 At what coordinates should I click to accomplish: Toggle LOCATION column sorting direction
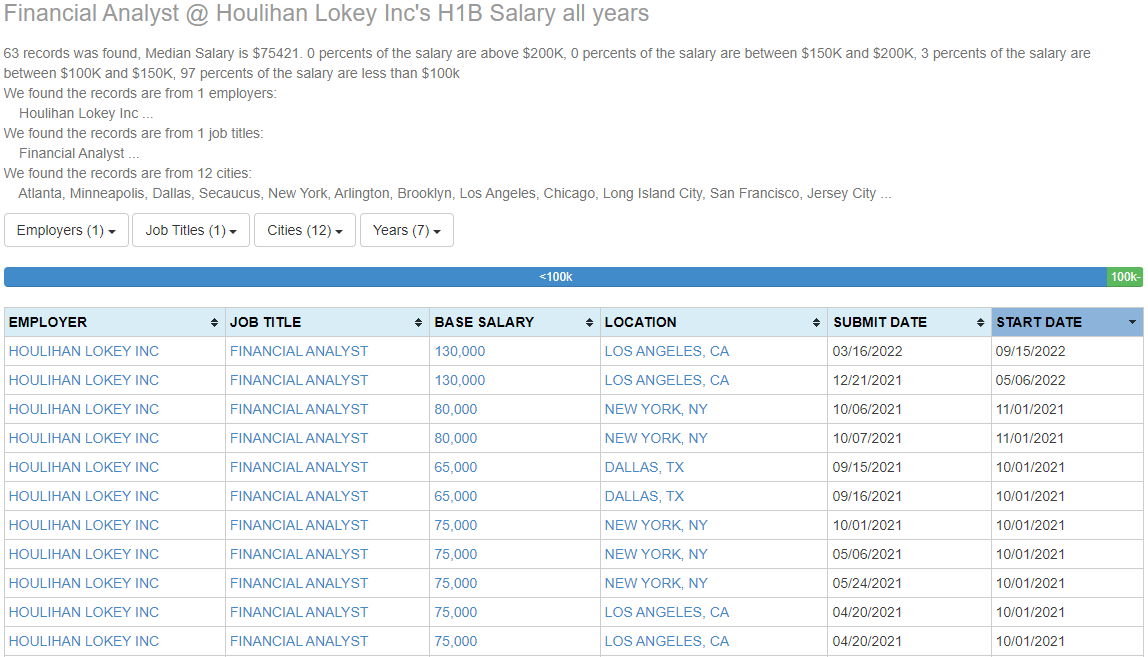pos(818,322)
